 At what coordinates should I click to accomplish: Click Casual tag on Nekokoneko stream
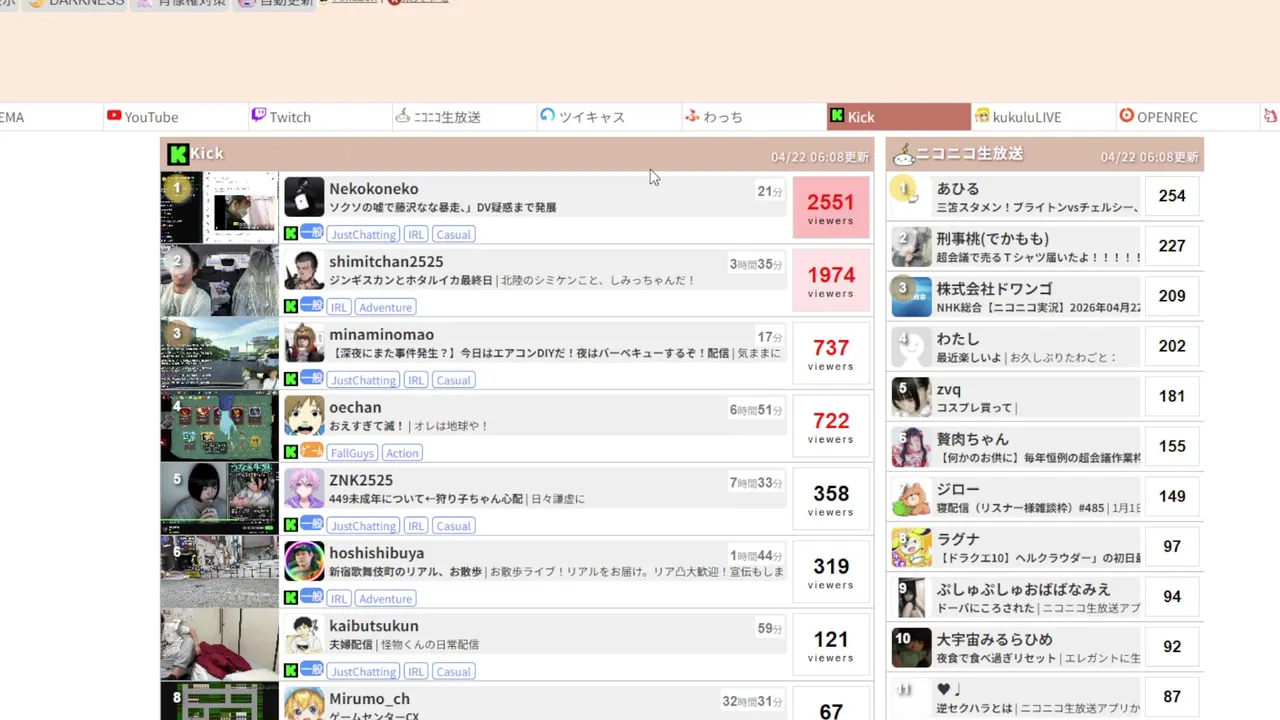point(453,234)
